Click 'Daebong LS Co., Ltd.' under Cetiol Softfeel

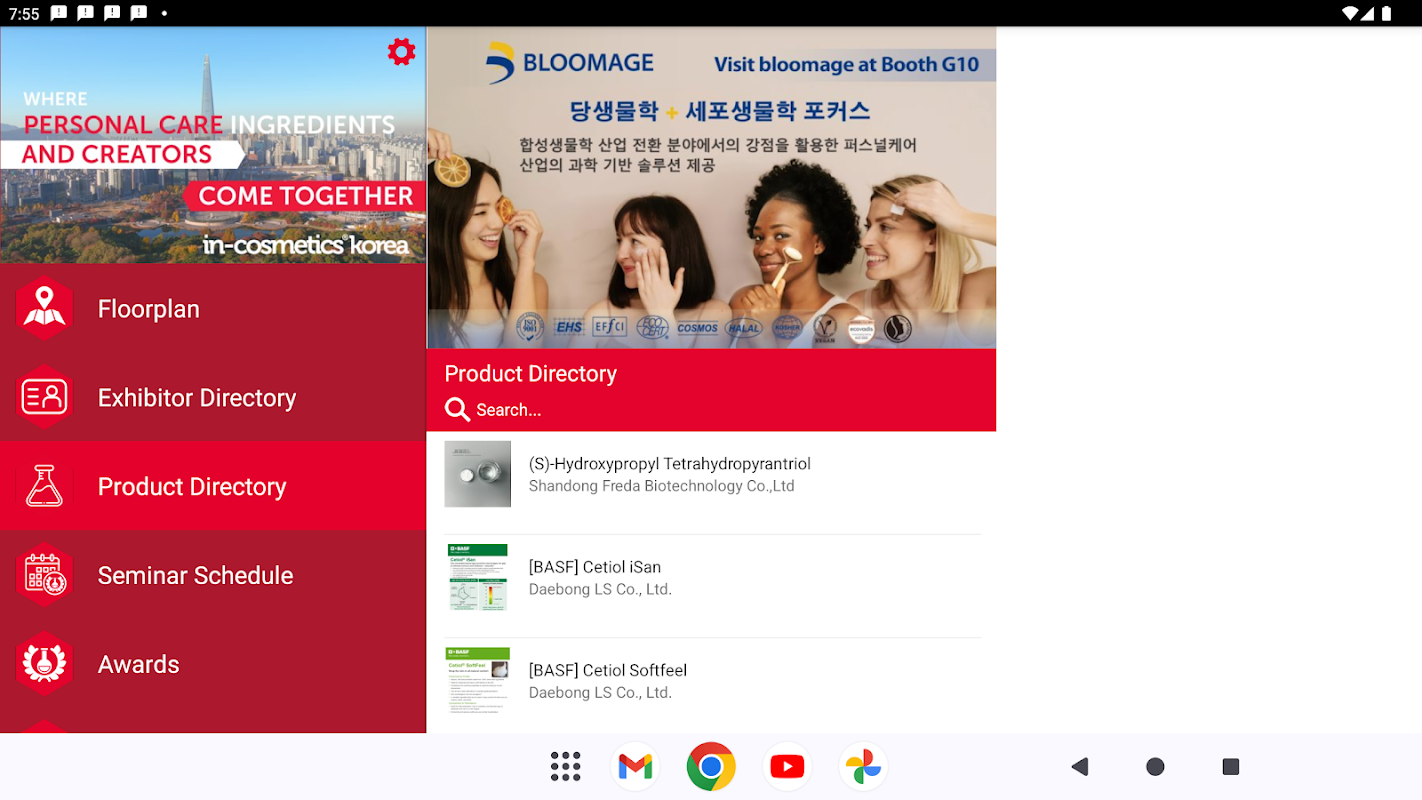pos(600,692)
